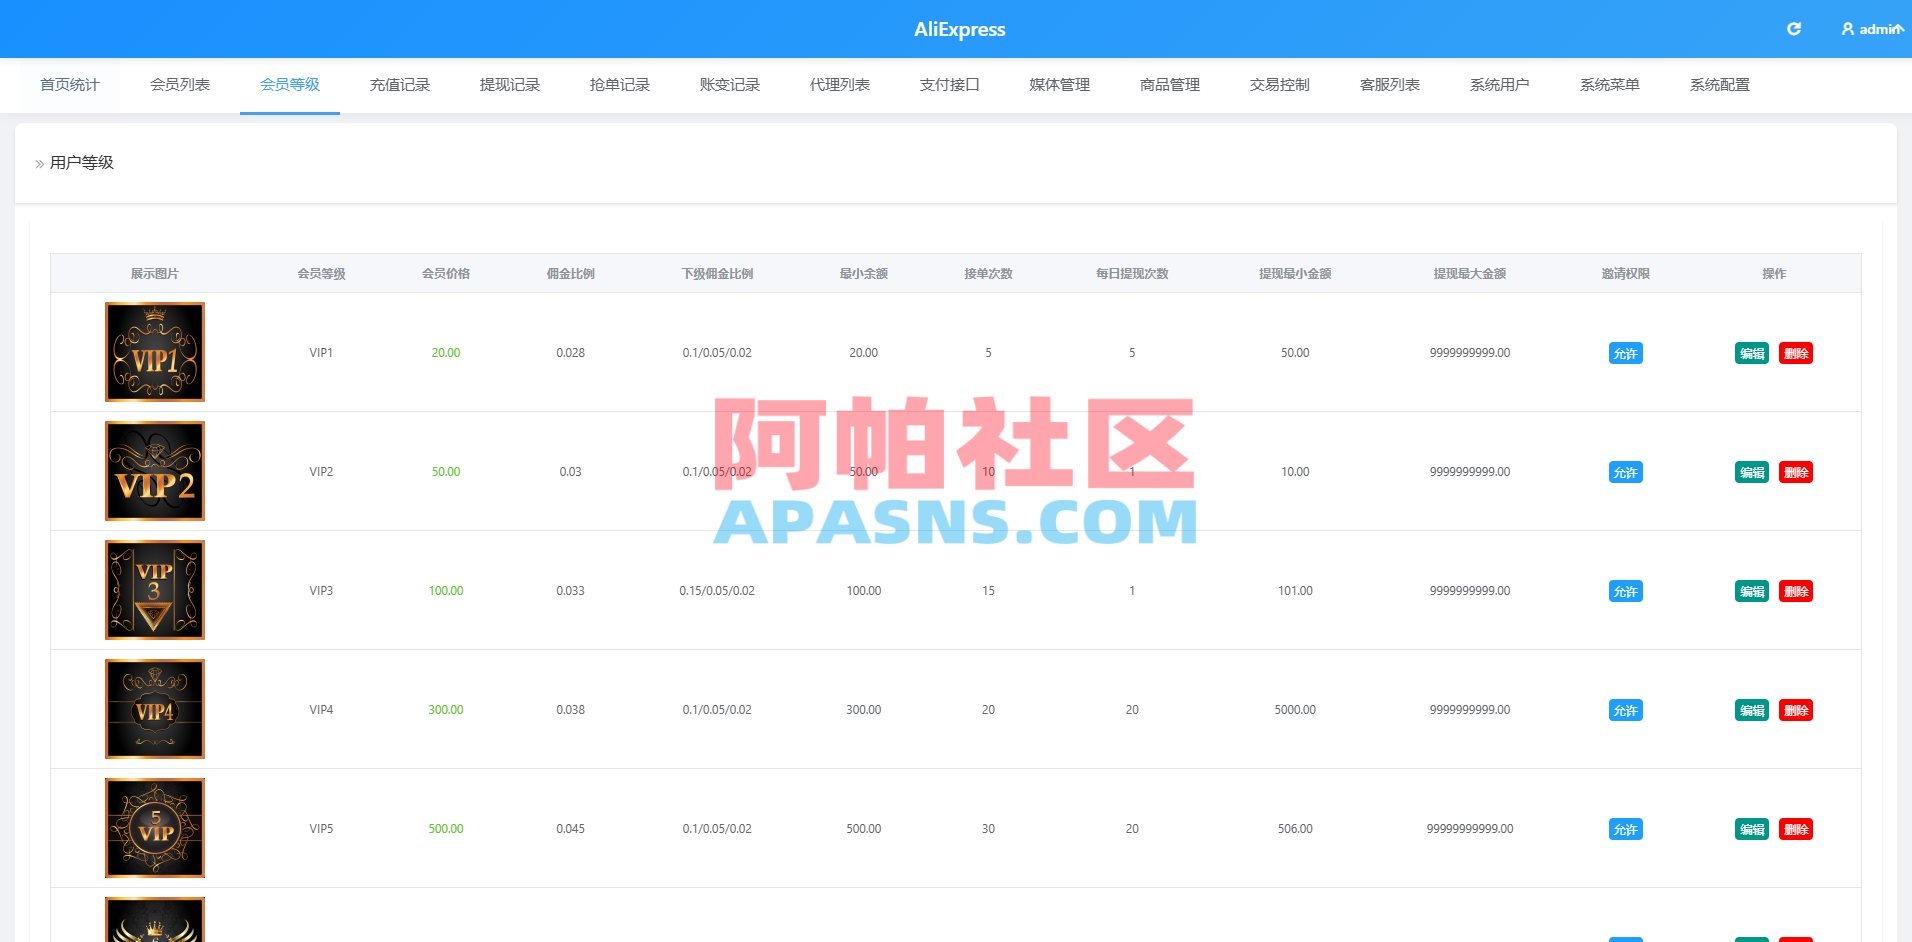
Task: Switch to 充值记录 tab
Action: click(x=400, y=85)
